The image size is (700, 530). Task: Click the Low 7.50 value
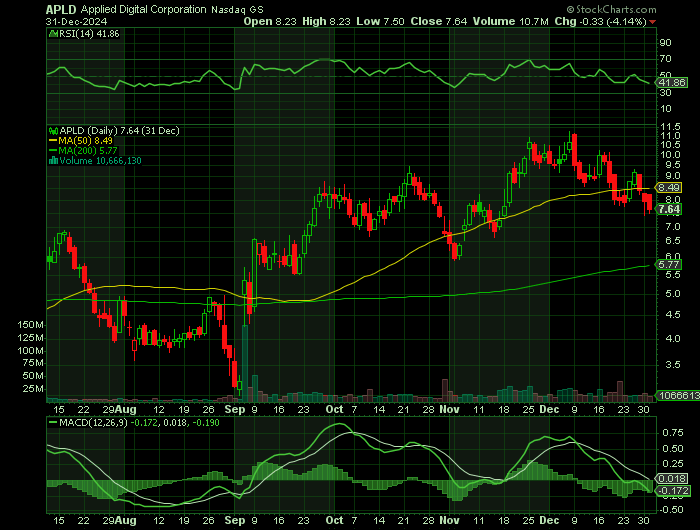(x=380, y=21)
